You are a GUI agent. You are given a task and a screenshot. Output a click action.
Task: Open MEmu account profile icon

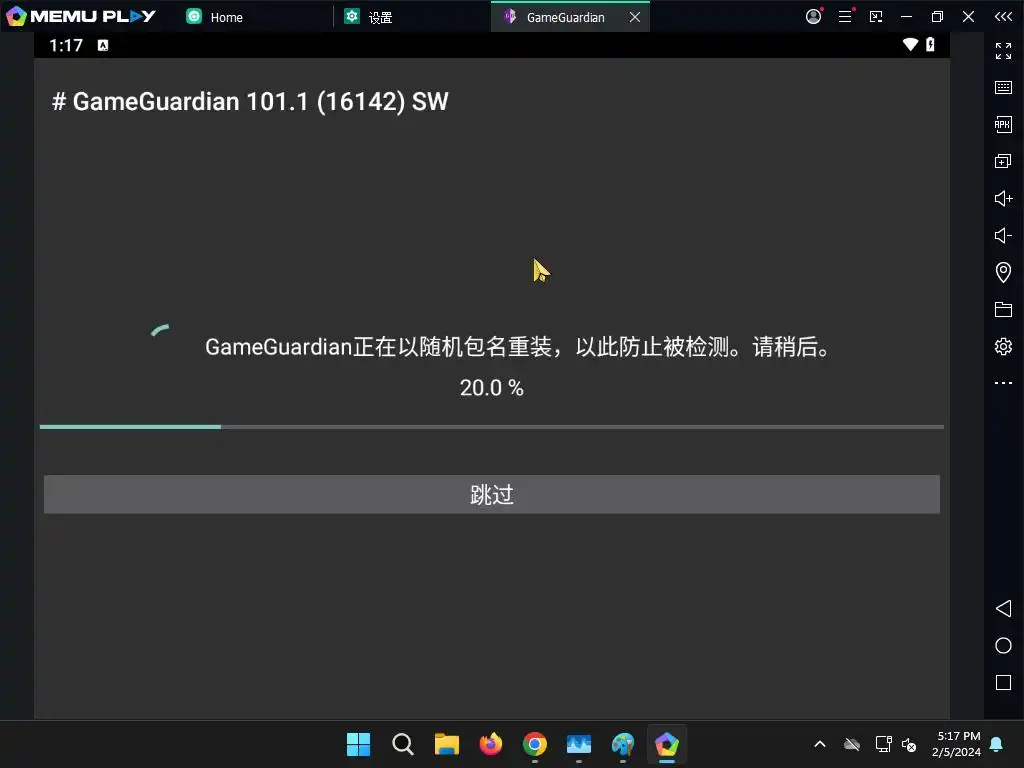(814, 16)
